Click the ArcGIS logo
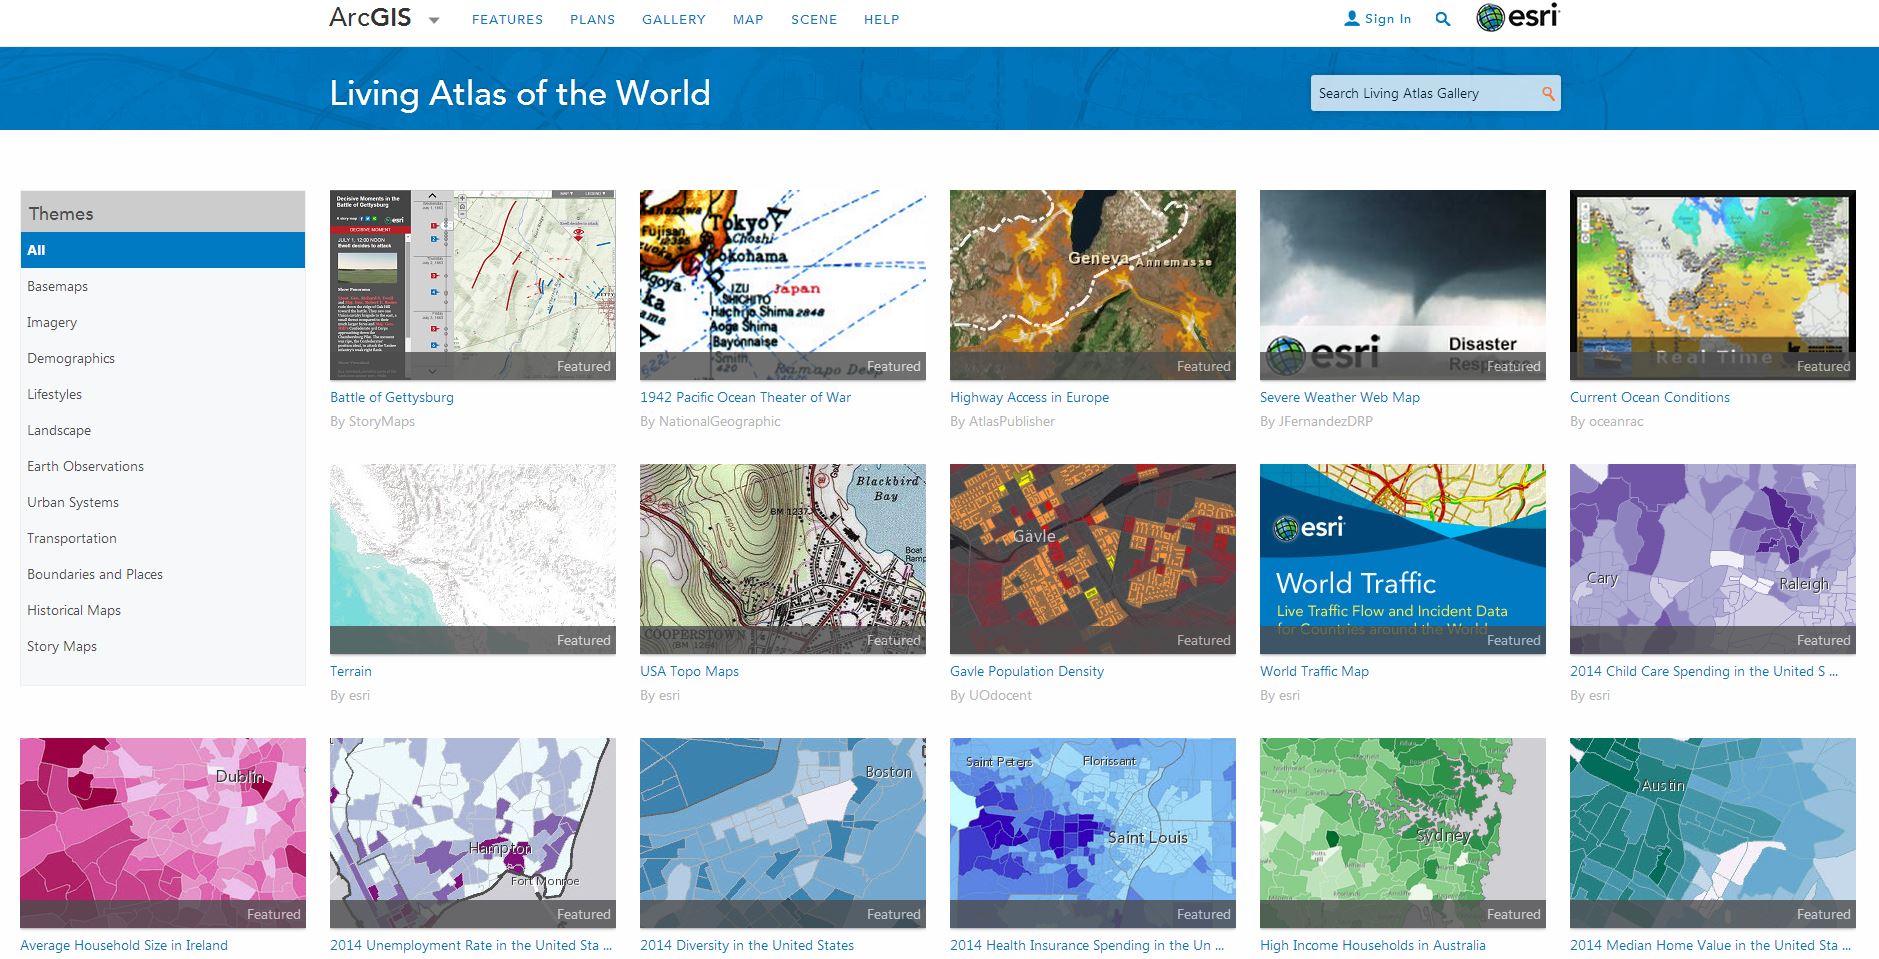1879x959 pixels. pyautogui.click(x=370, y=18)
